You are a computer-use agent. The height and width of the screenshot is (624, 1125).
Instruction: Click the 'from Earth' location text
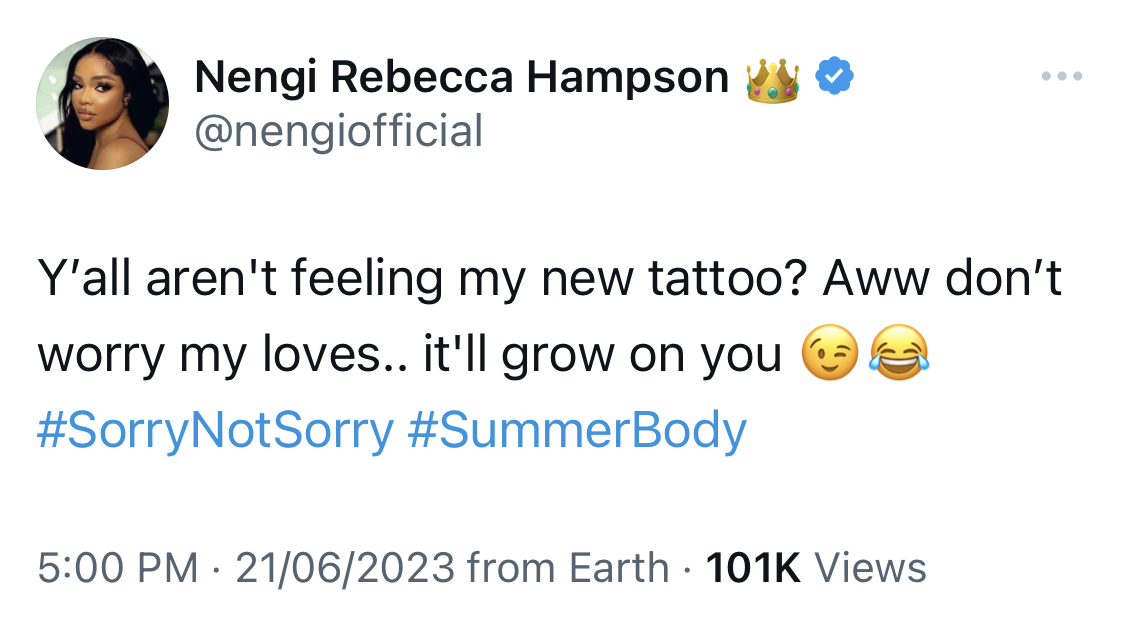click(x=568, y=568)
